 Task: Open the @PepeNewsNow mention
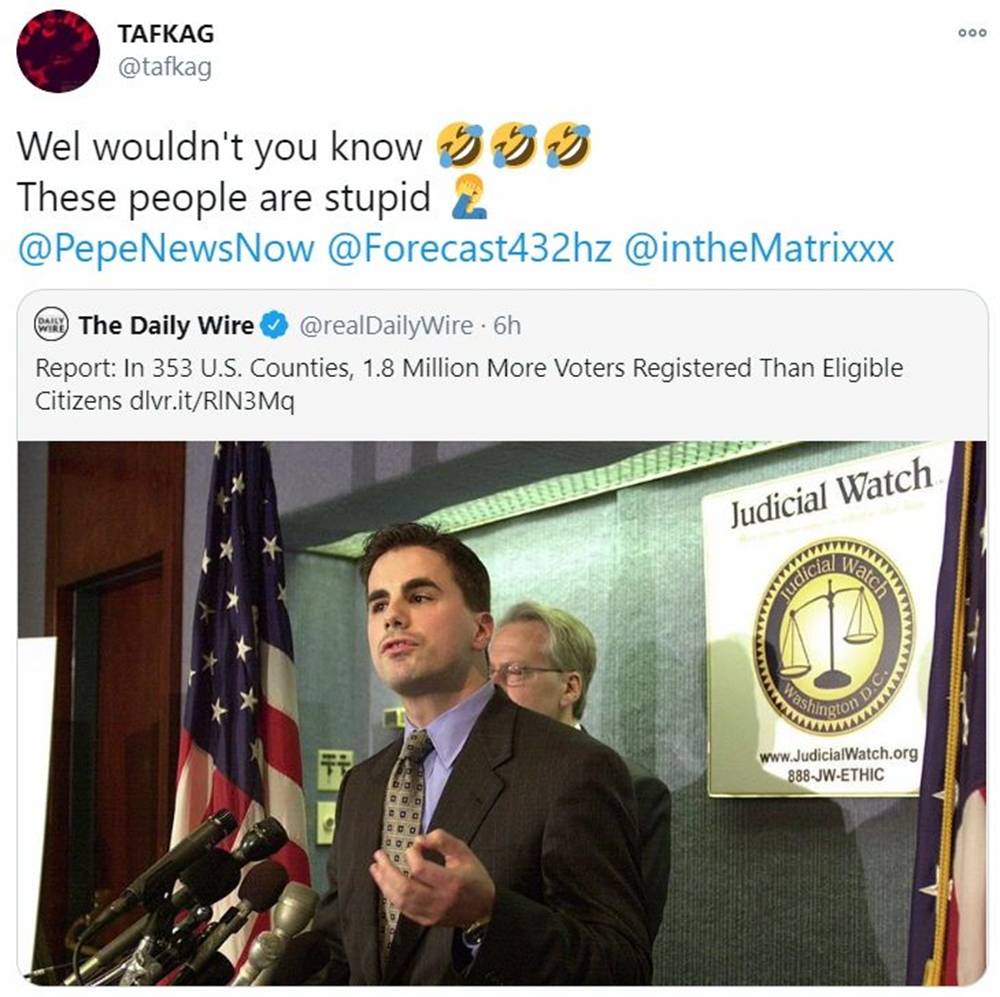point(166,248)
